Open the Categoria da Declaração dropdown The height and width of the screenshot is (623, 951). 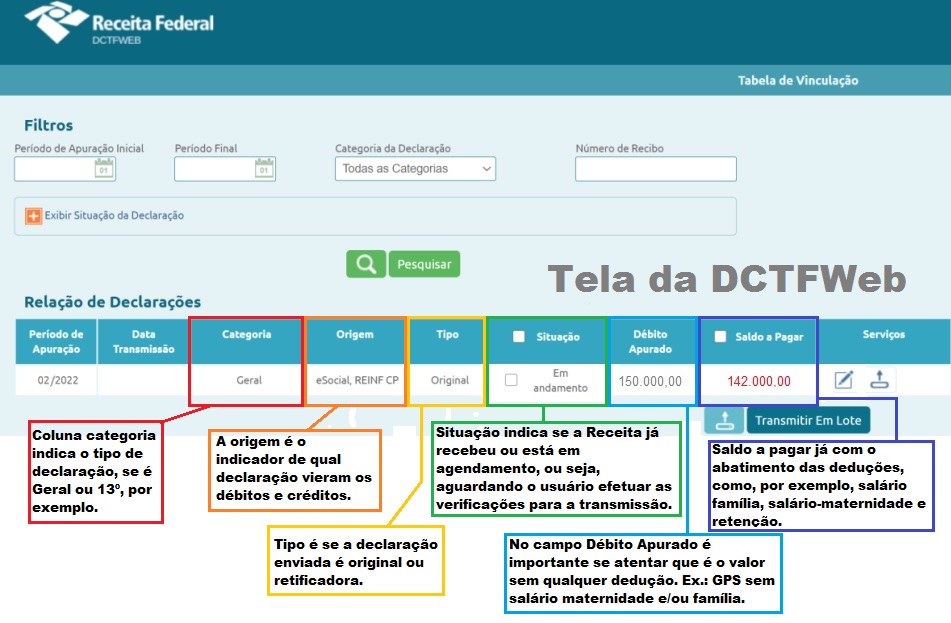[x=415, y=169]
